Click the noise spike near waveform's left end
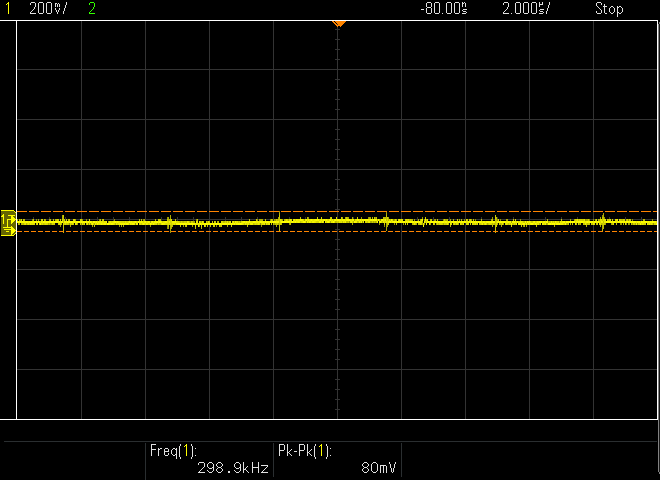The image size is (660, 480). tap(63, 222)
